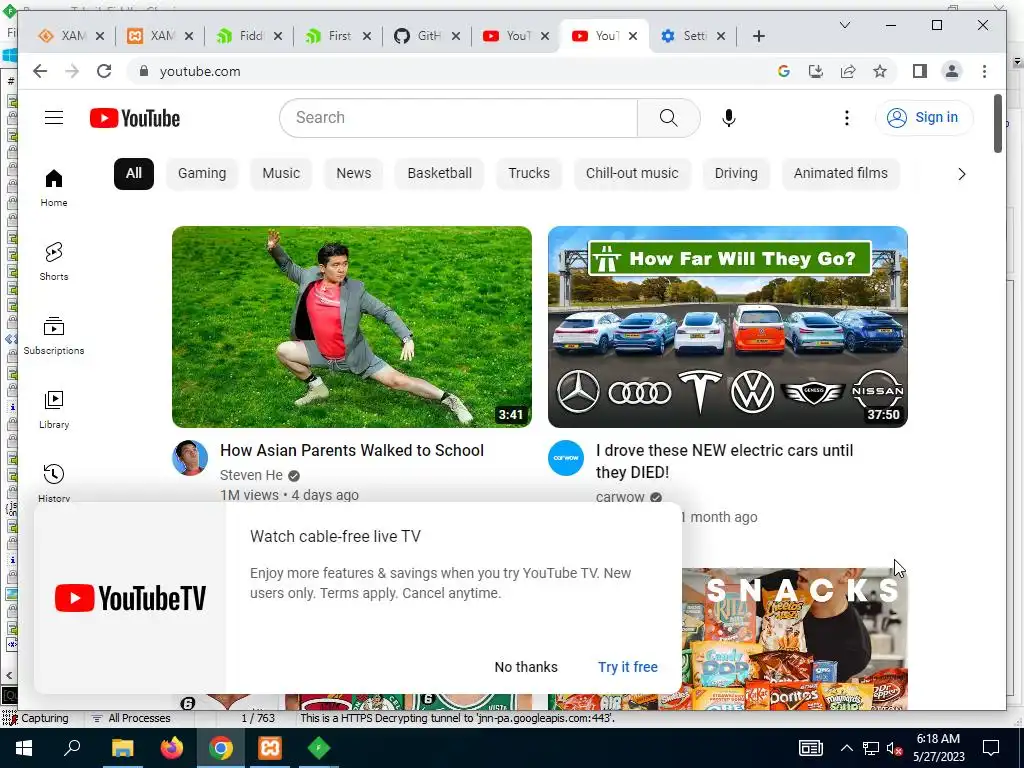Open YouTube settings three-dot menu
This screenshot has height=768, width=1024.
(846, 118)
